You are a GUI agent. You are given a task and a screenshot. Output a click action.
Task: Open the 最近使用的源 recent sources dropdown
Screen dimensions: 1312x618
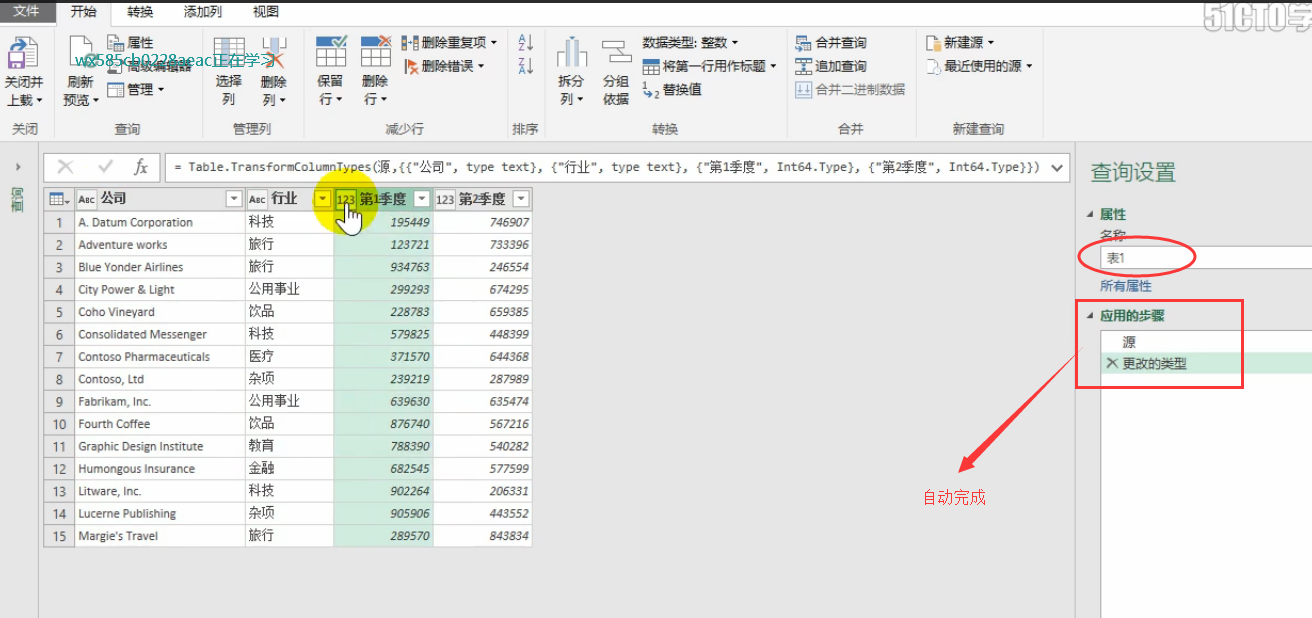pos(979,66)
